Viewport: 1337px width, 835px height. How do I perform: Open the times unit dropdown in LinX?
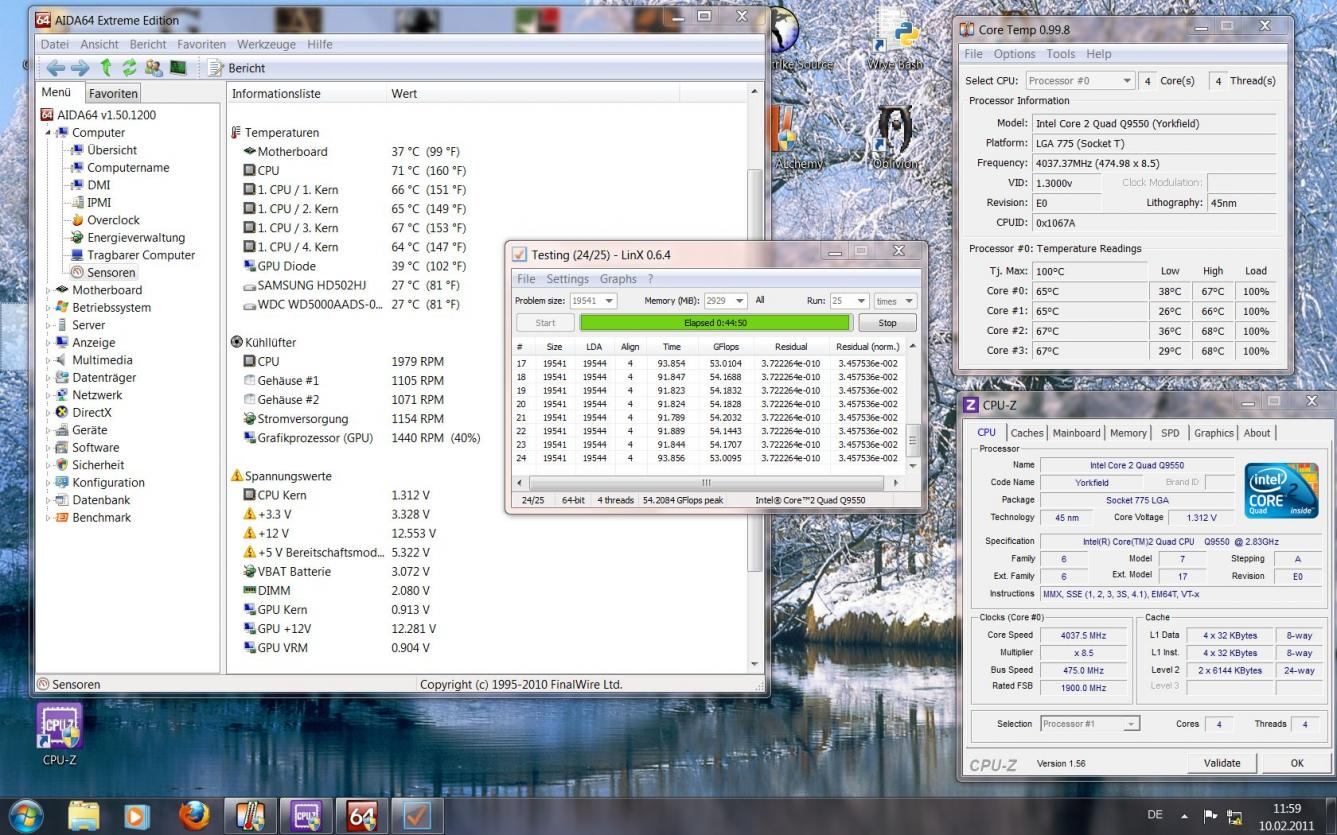(895, 300)
